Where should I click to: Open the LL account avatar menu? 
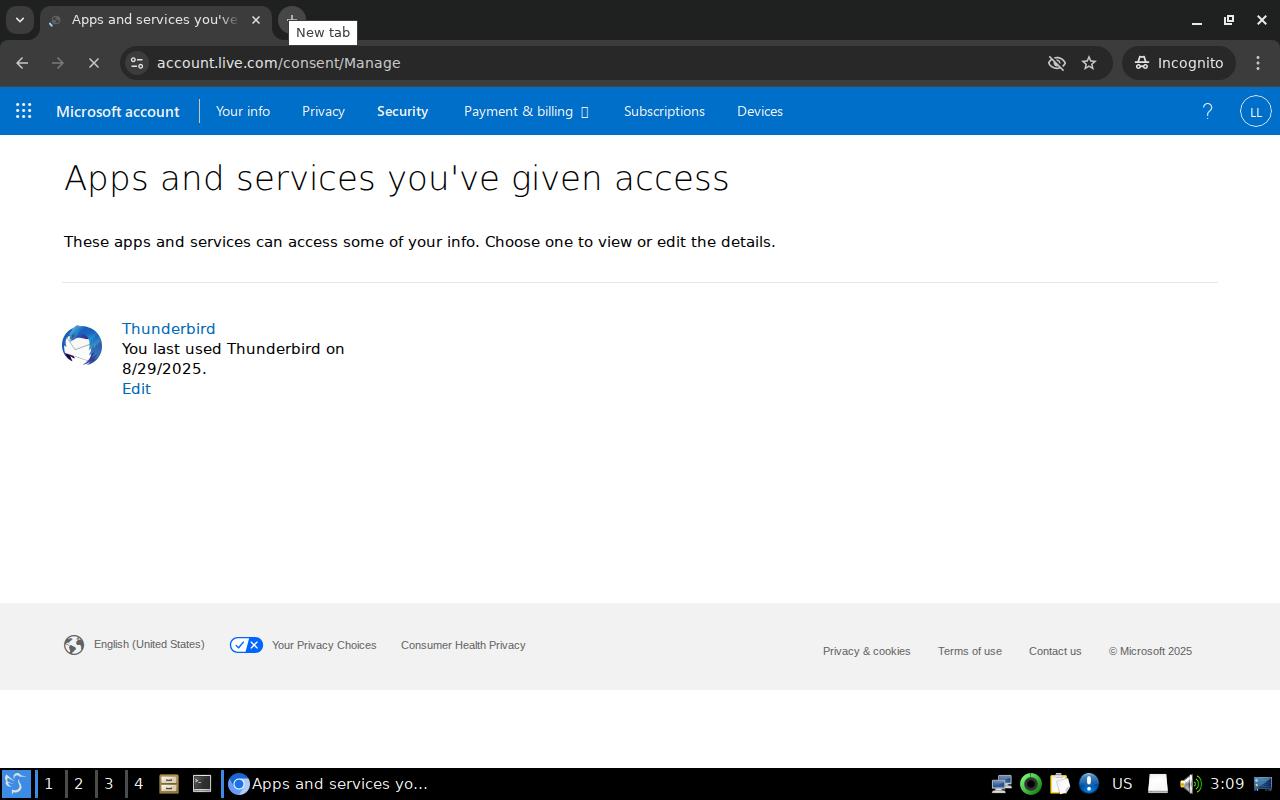pos(1256,111)
